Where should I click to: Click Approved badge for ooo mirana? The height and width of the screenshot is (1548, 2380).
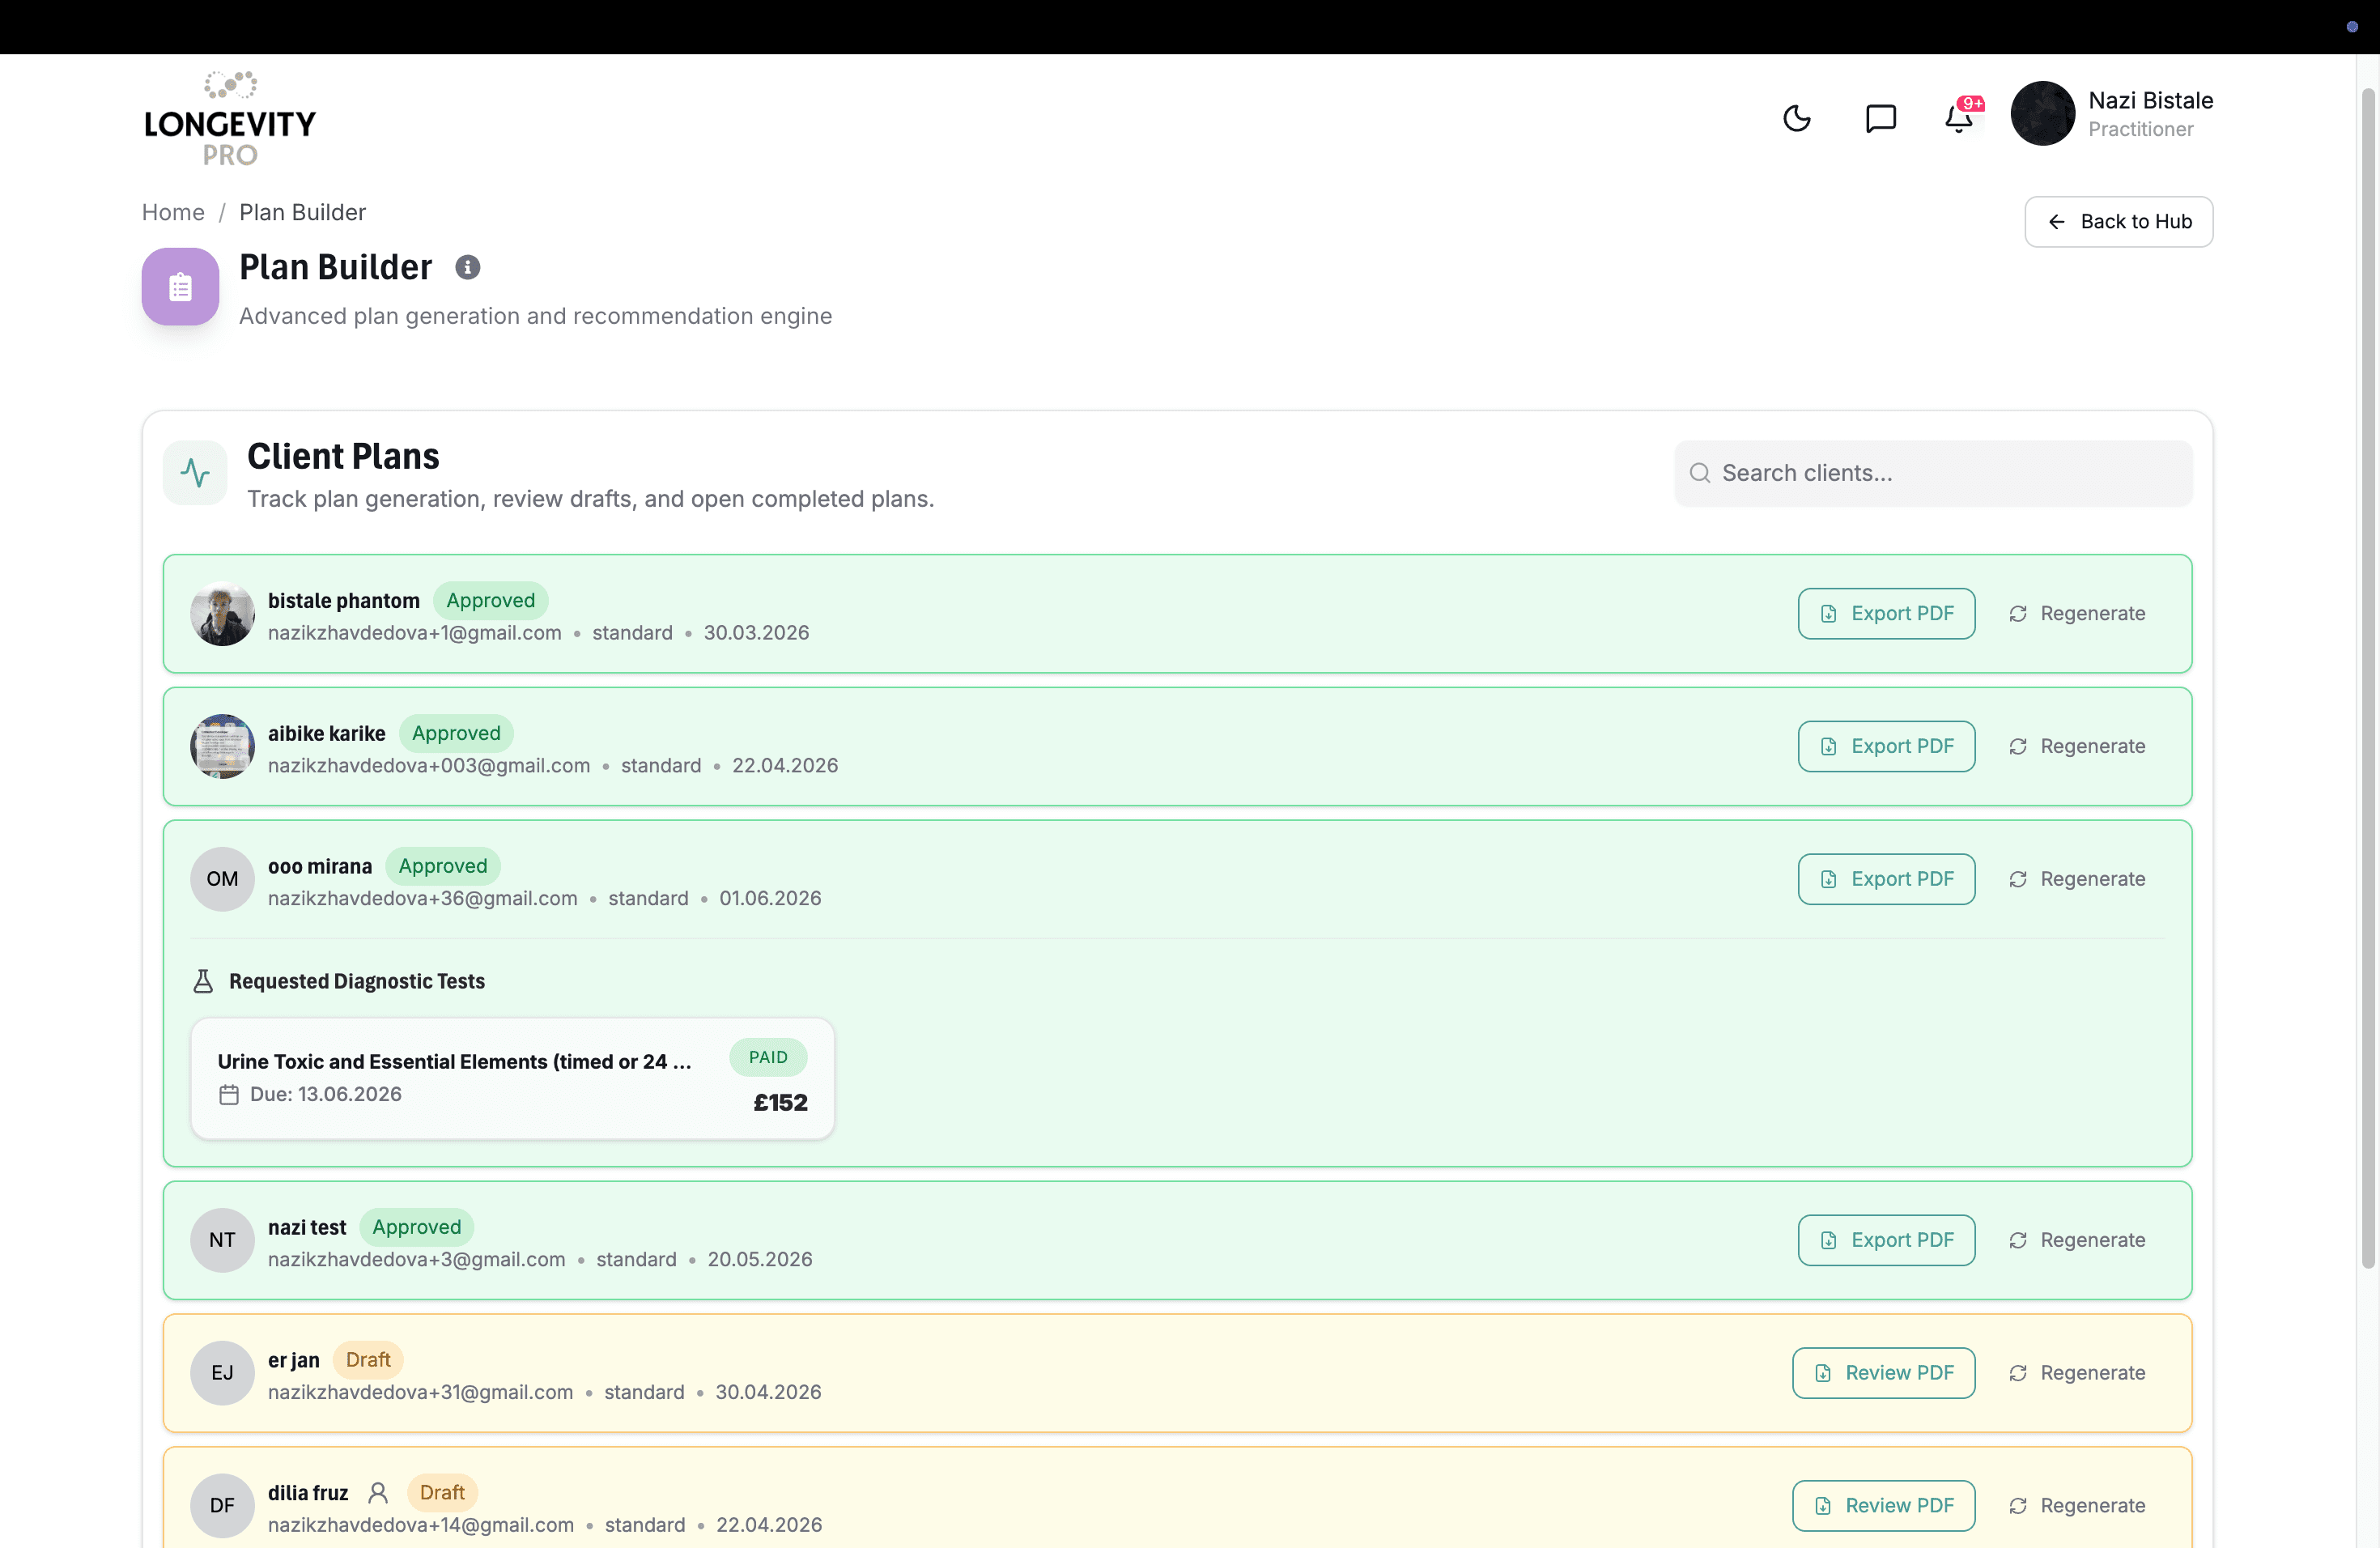pyautogui.click(x=443, y=866)
